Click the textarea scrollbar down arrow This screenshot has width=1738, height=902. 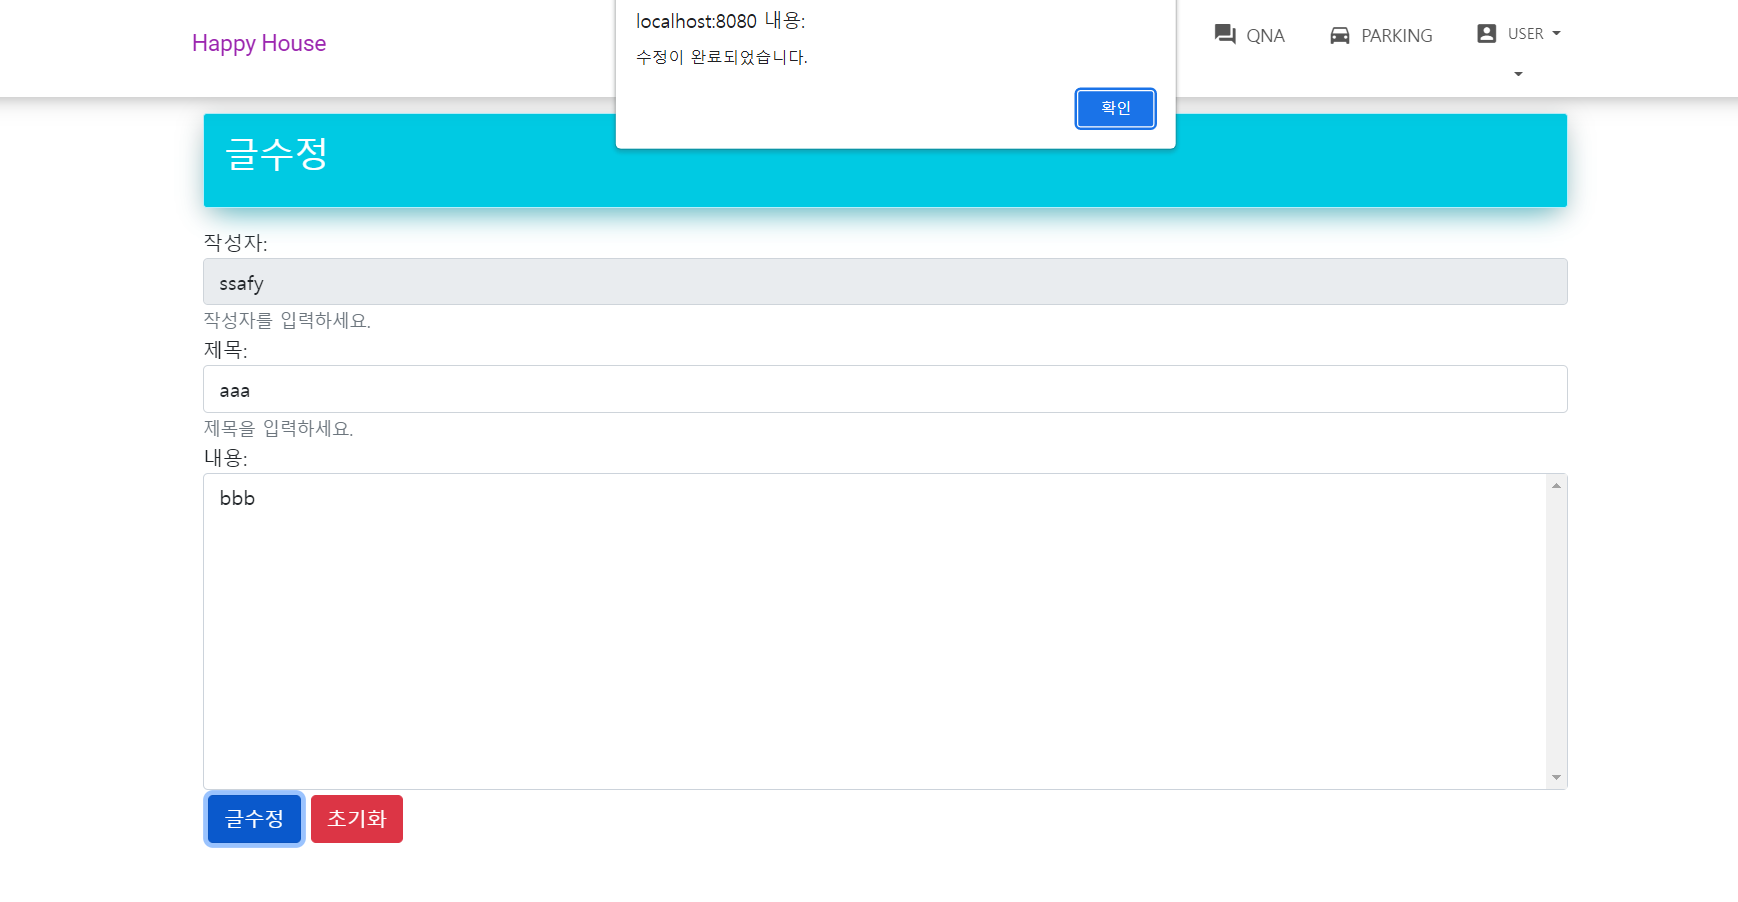(1556, 777)
